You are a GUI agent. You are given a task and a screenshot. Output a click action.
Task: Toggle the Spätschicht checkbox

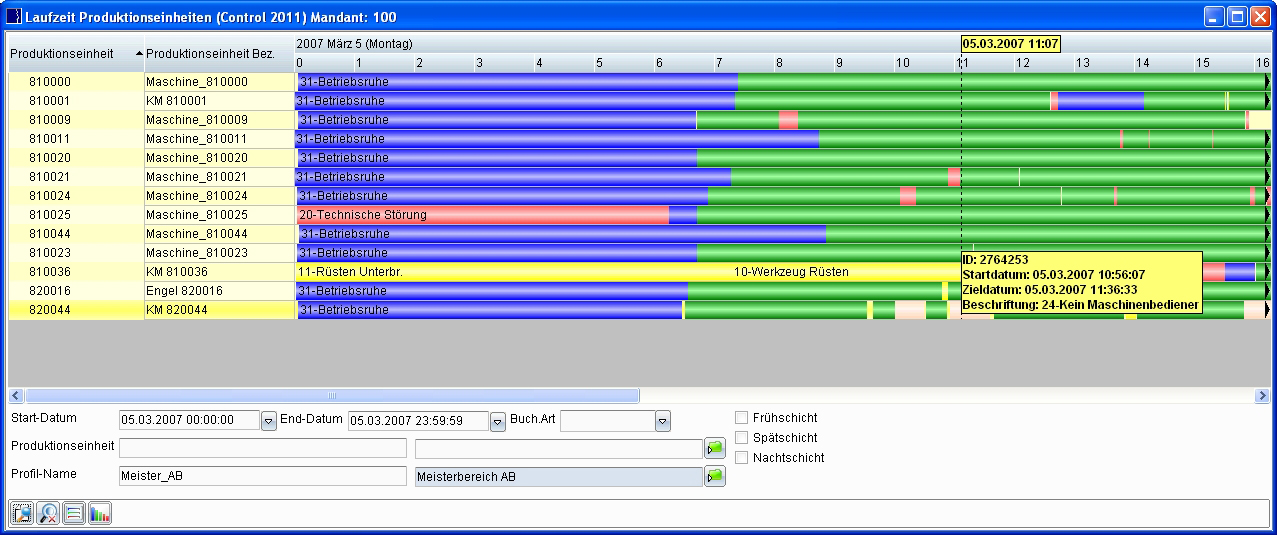tap(741, 438)
